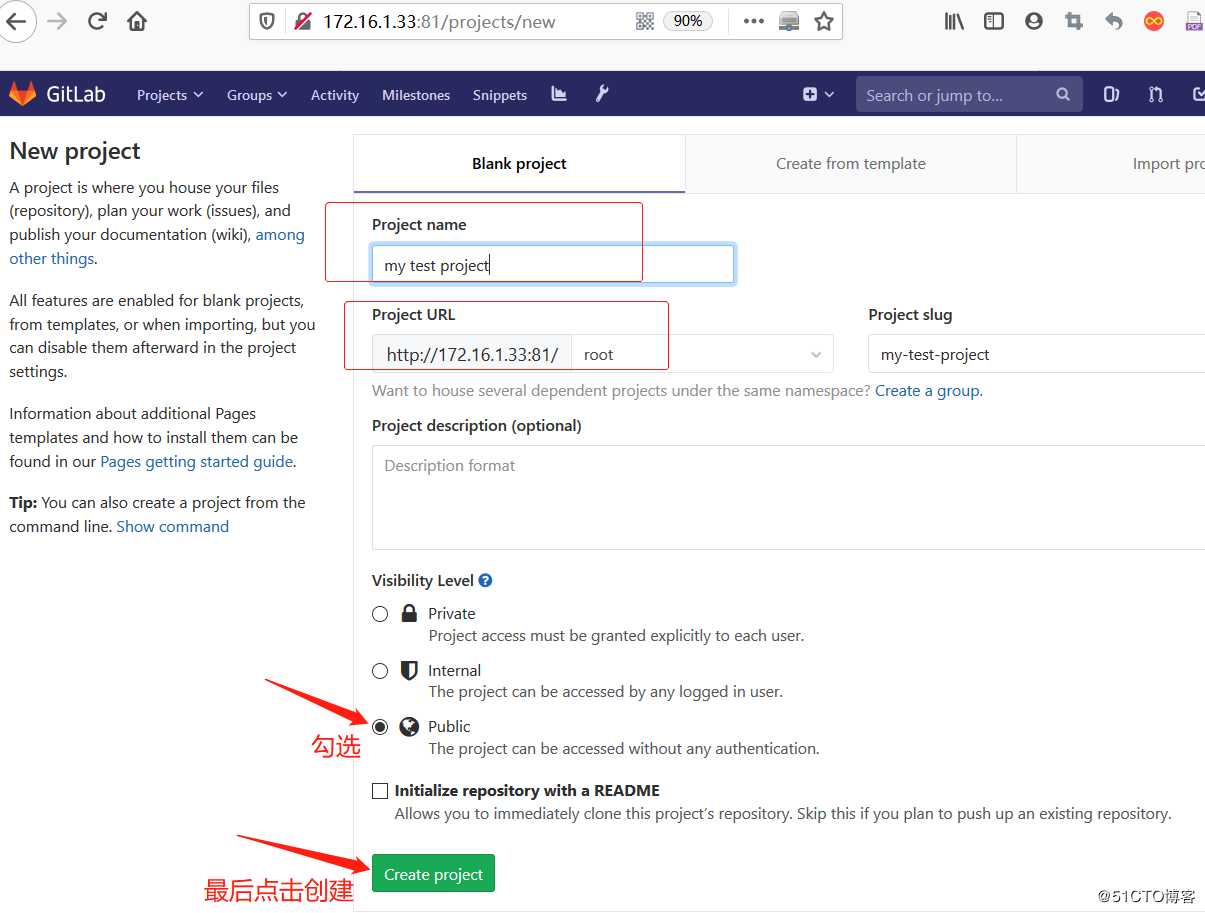Click the address bar container icon
The image size is (1205, 913).
pos(789,21)
